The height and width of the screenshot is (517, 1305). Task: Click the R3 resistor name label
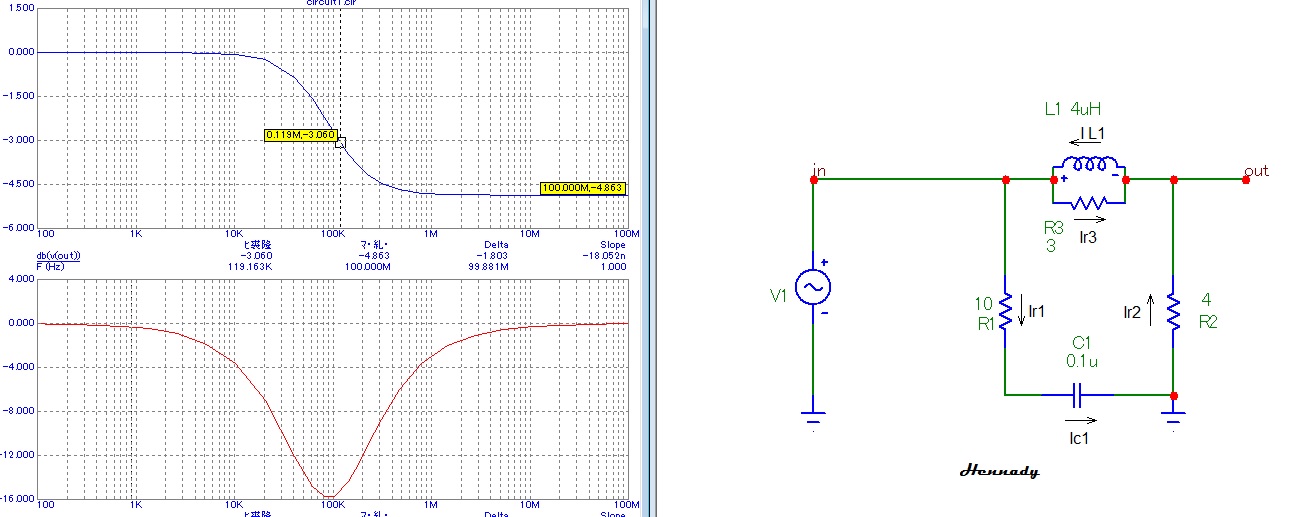[1054, 228]
